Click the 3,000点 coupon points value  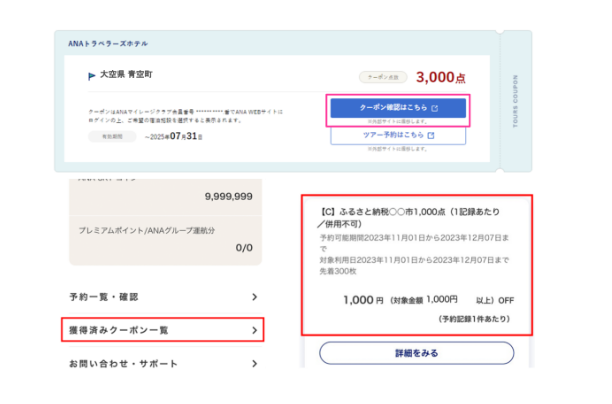coord(441,76)
